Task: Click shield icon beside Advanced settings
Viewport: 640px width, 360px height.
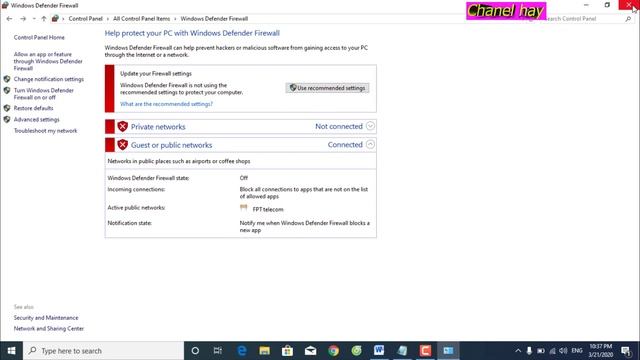Action: click(7, 120)
